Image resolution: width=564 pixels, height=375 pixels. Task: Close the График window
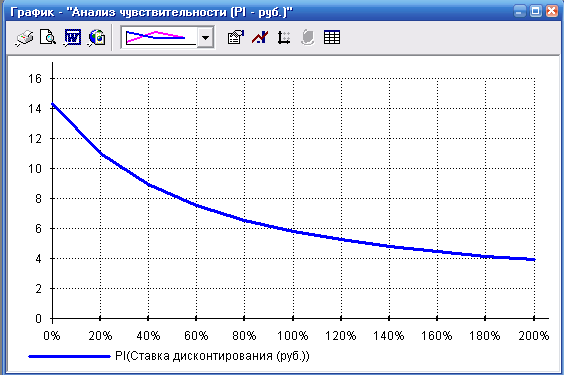552,12
